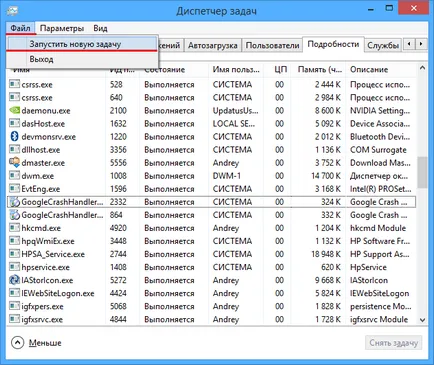Screen dimensions: 434x365
Task: Click the igfxsrvc.exe process icon
Action: tap(14, 319)
